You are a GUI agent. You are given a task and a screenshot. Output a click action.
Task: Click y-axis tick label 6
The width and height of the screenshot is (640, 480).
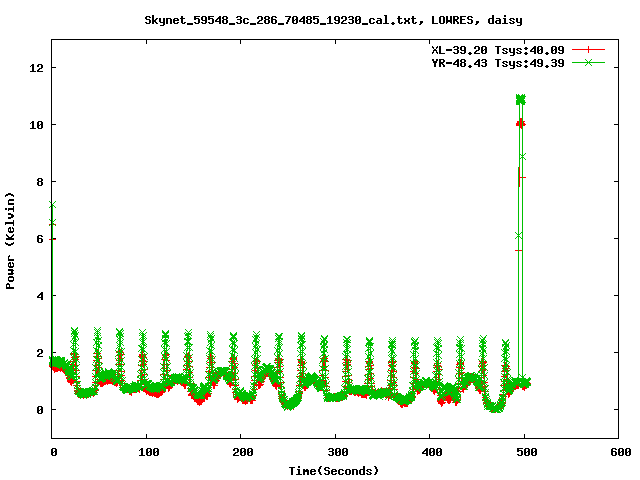click(x=40, y=239)
